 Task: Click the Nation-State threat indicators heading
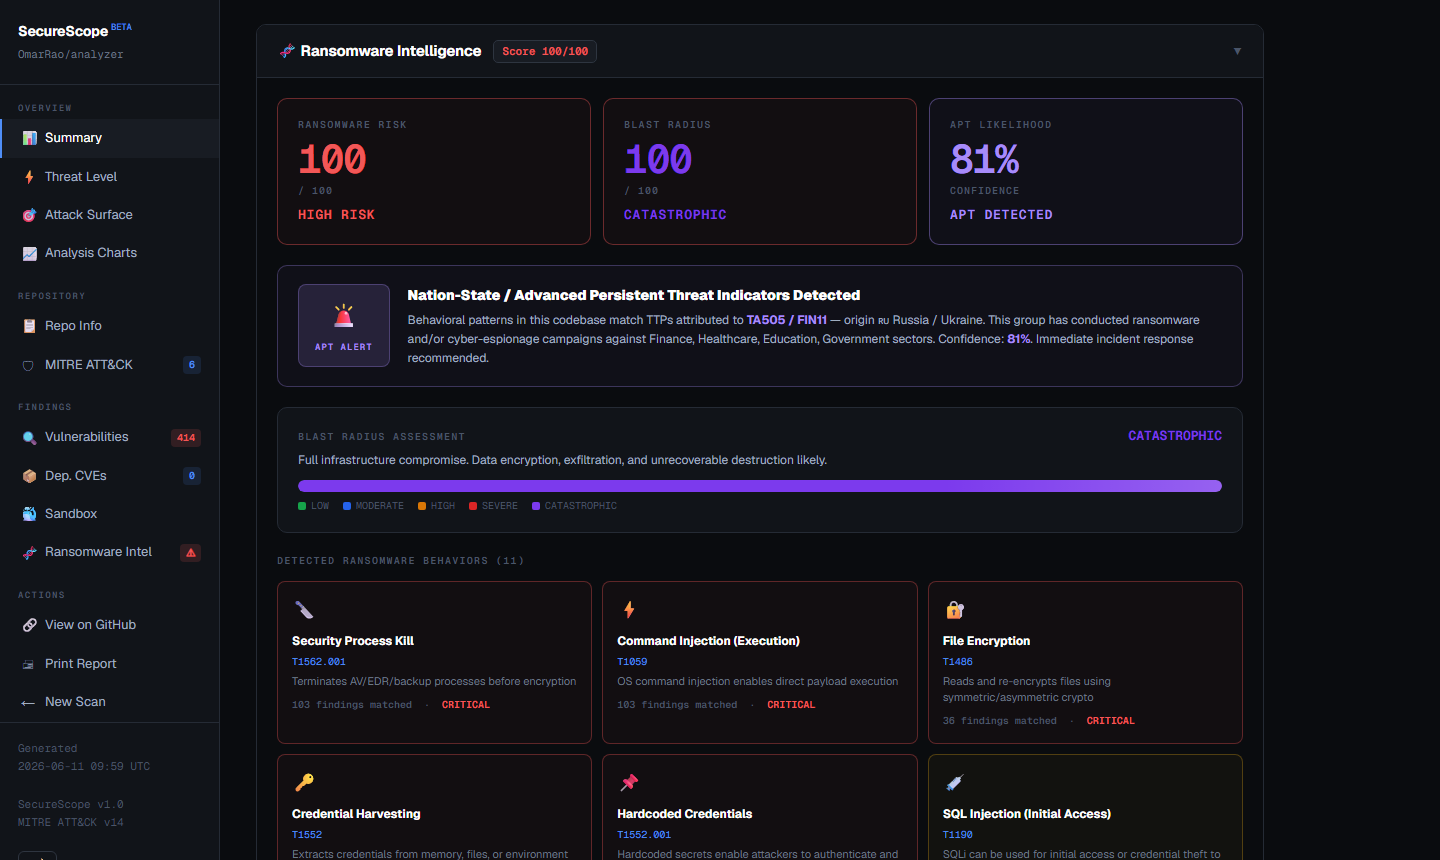click(634, 295)
